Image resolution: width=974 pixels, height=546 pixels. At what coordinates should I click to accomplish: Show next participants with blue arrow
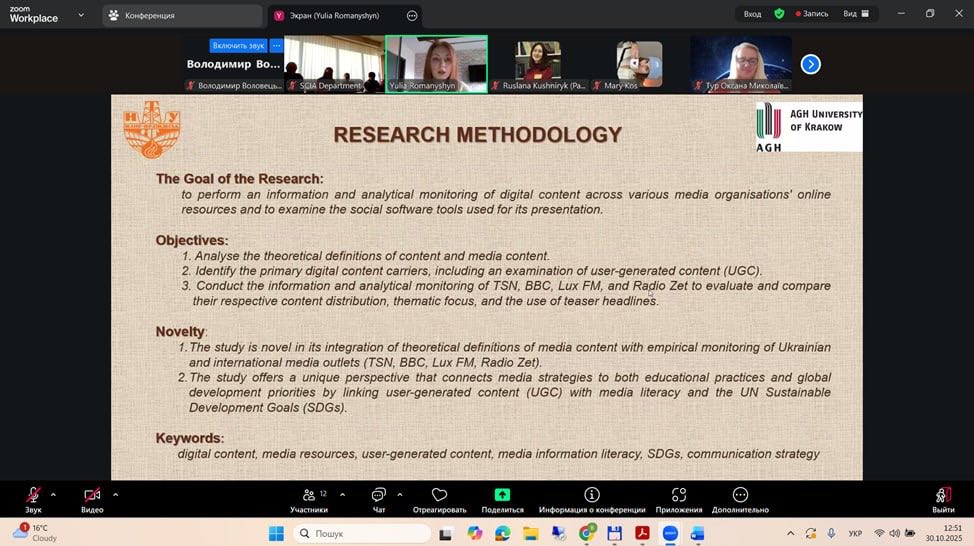[811, 64]
